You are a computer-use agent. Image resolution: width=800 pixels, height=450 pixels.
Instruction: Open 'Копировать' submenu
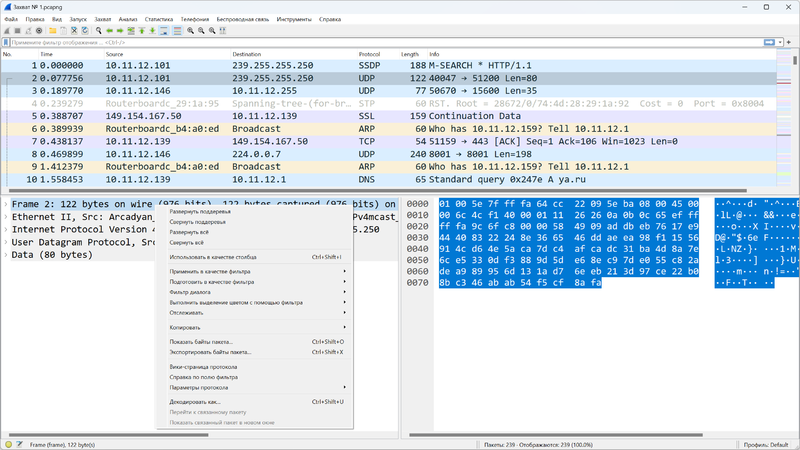click(257, 328)
